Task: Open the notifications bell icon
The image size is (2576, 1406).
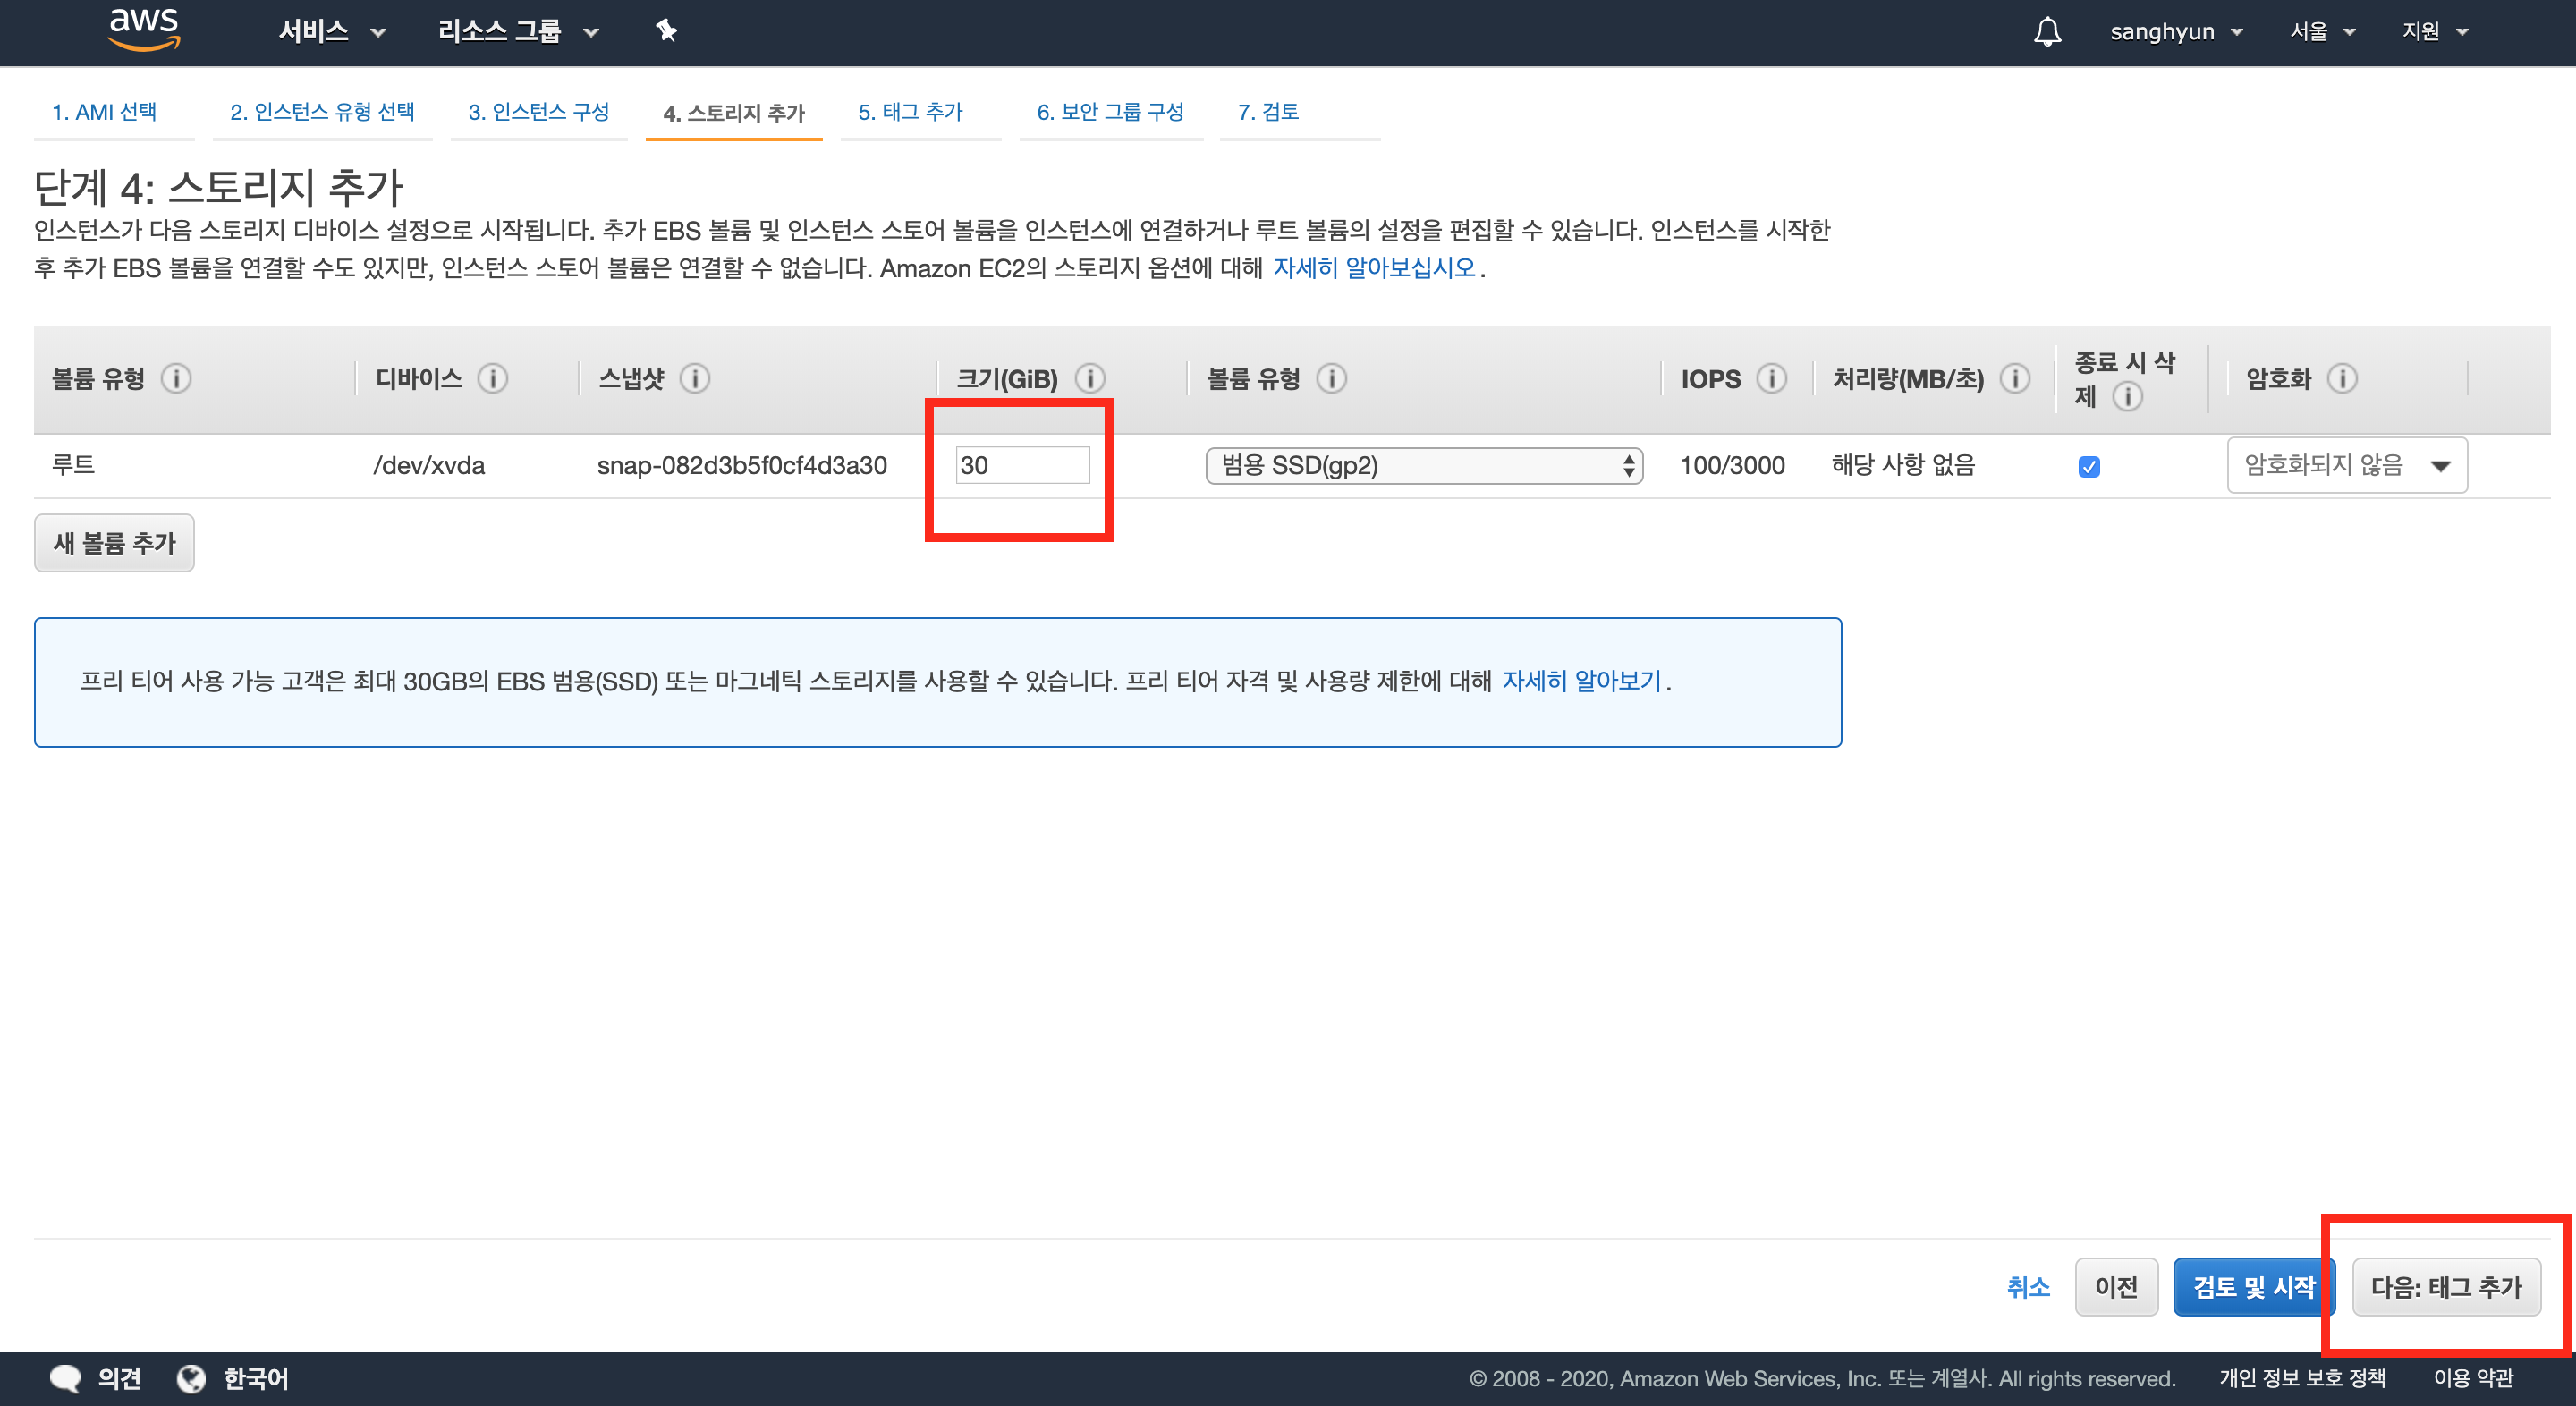Action: coord(2047,31)
